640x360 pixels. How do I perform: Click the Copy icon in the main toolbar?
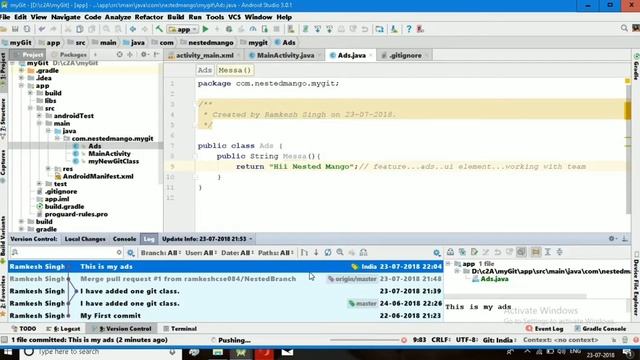(80, 29)
